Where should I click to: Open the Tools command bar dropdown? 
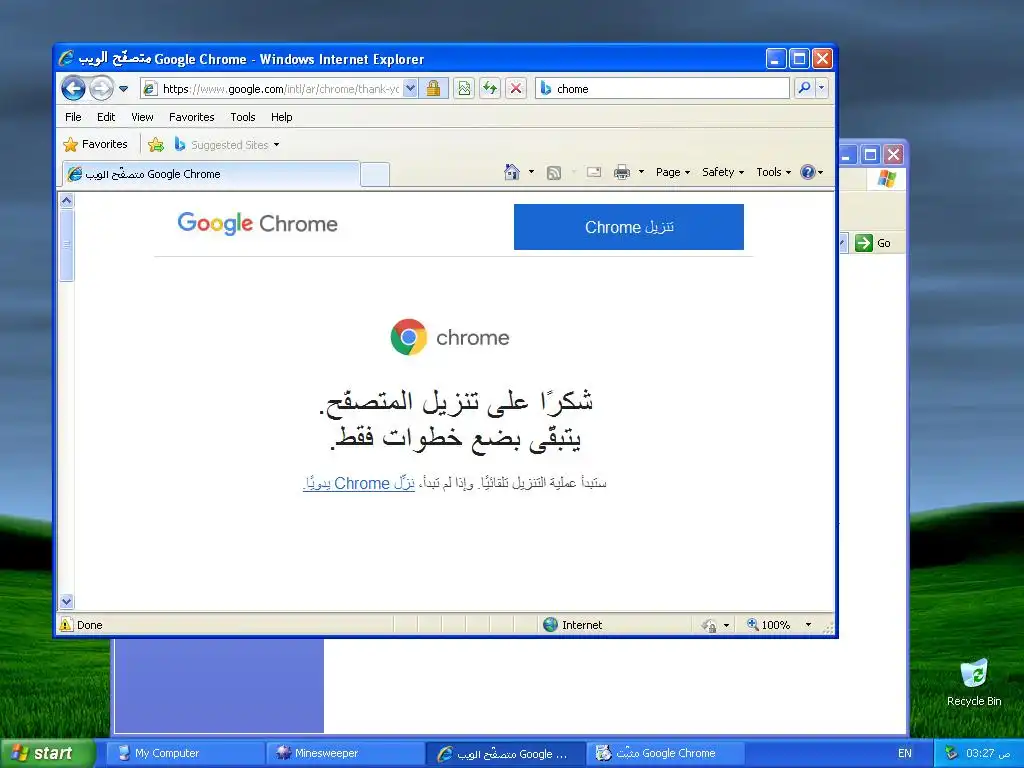pyautogui.click(x=773, y=172)
